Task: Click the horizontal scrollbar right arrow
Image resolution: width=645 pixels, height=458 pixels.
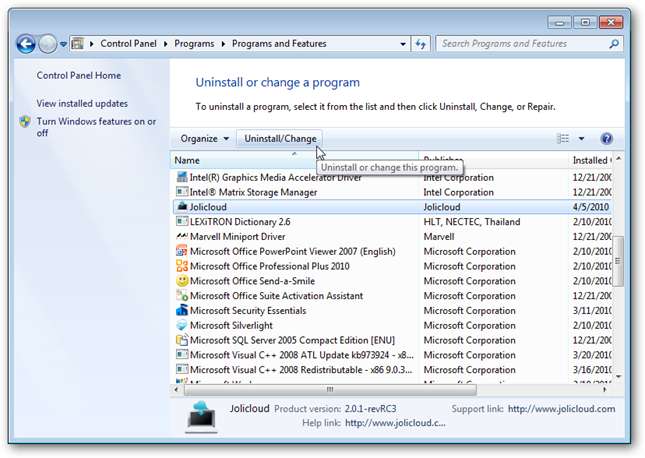Action: (605, 389)
